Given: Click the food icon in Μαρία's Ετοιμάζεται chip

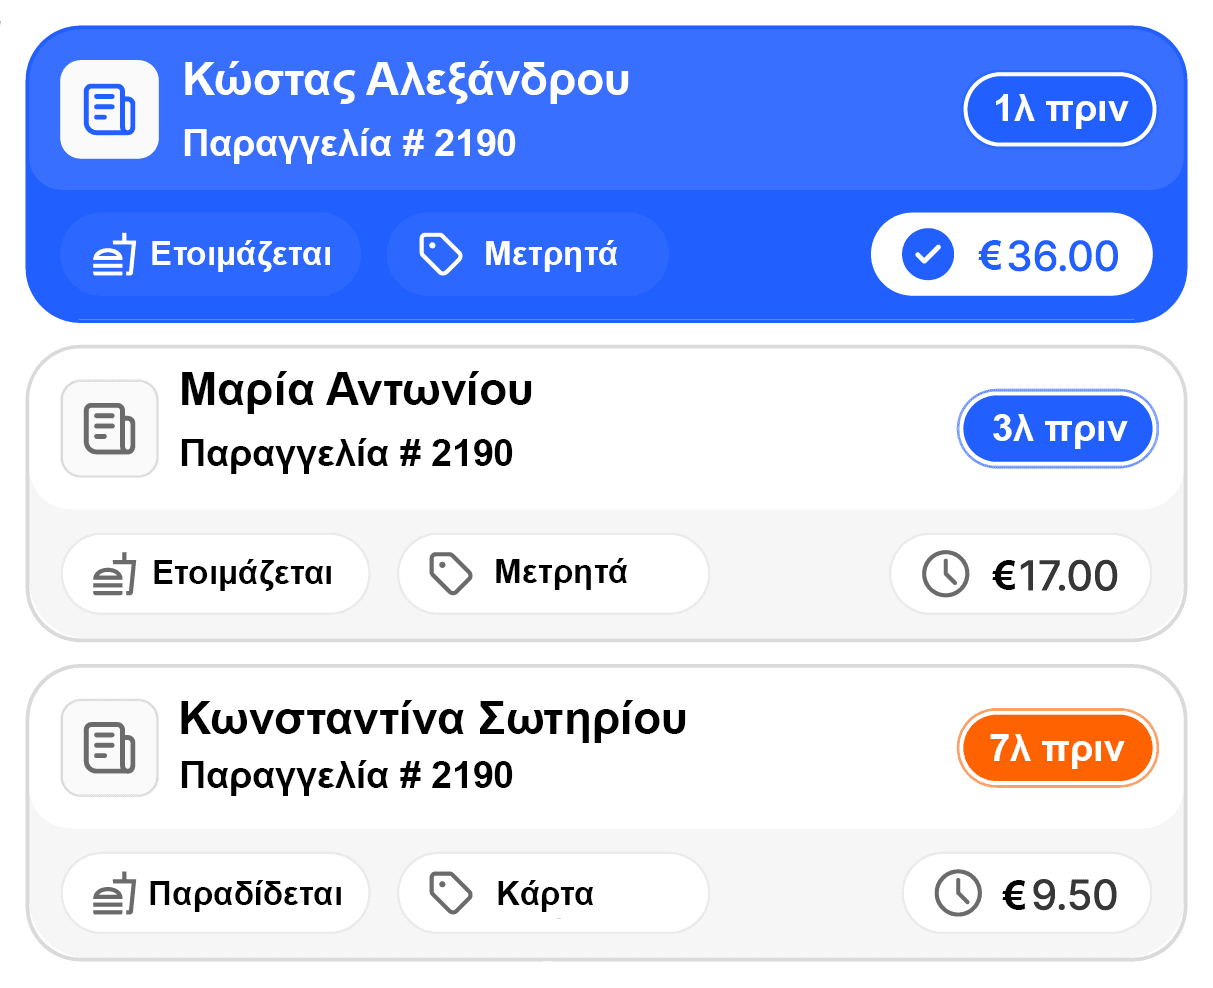Looking at the screenshot, I should point(113,574).
